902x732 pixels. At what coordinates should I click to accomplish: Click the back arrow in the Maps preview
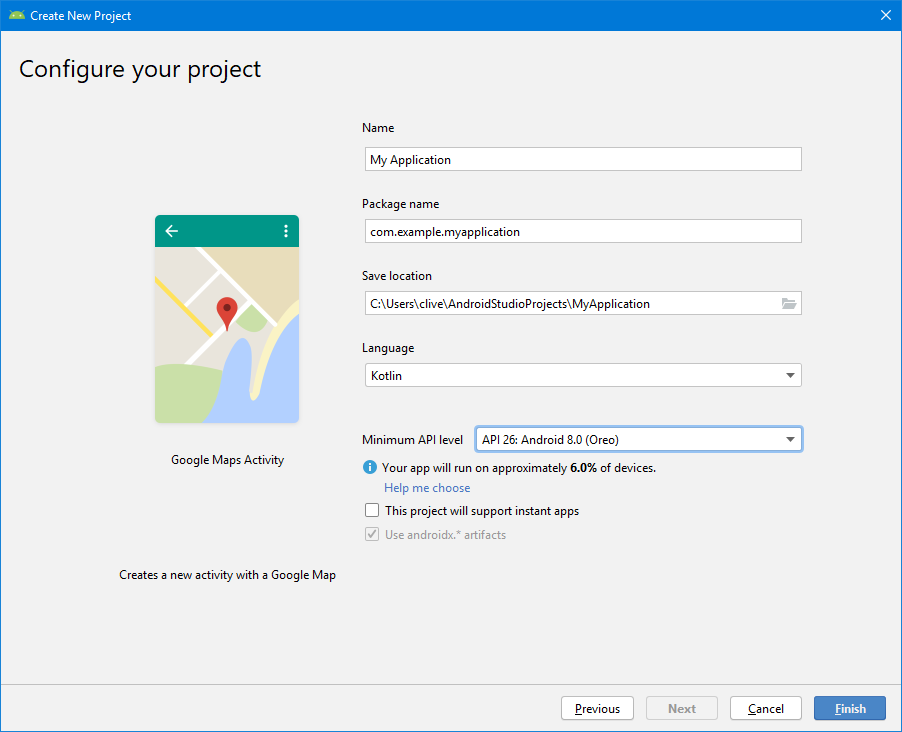point(172,231)
